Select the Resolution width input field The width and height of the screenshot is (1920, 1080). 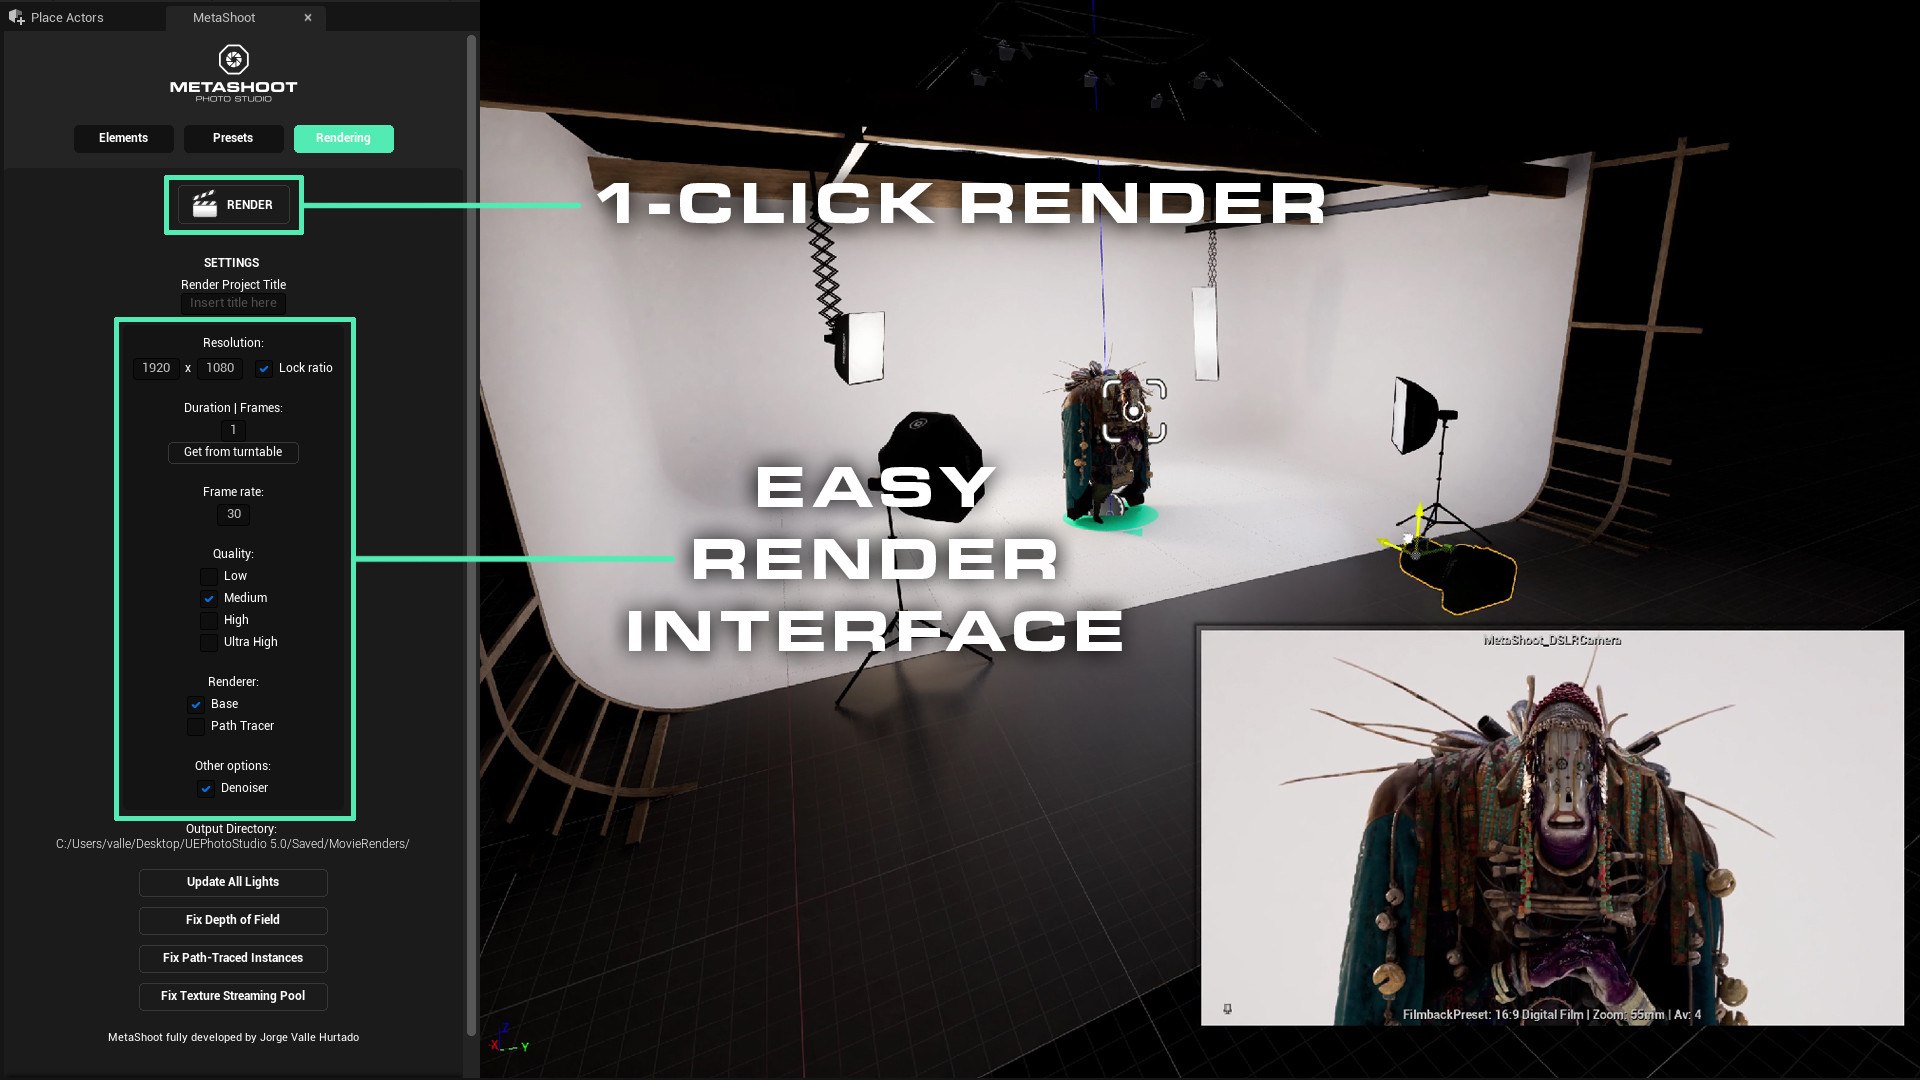pos(156,367)
